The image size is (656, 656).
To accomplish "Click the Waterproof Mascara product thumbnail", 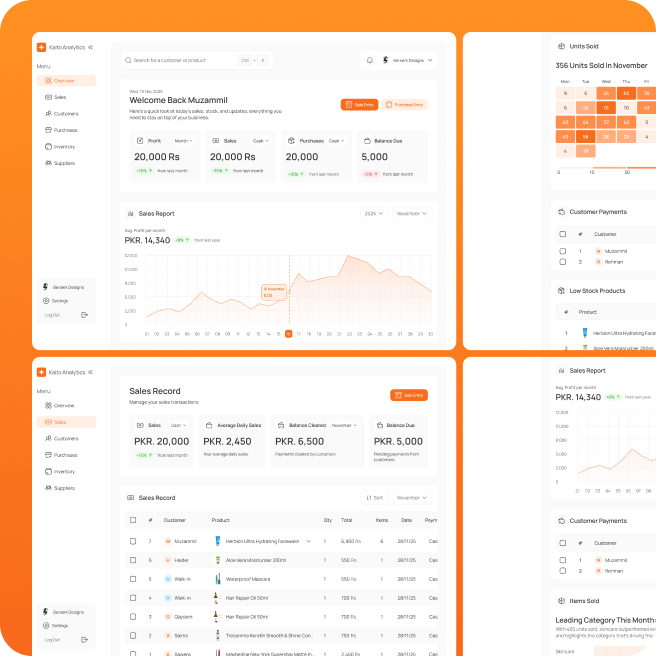I will [216, 578].
